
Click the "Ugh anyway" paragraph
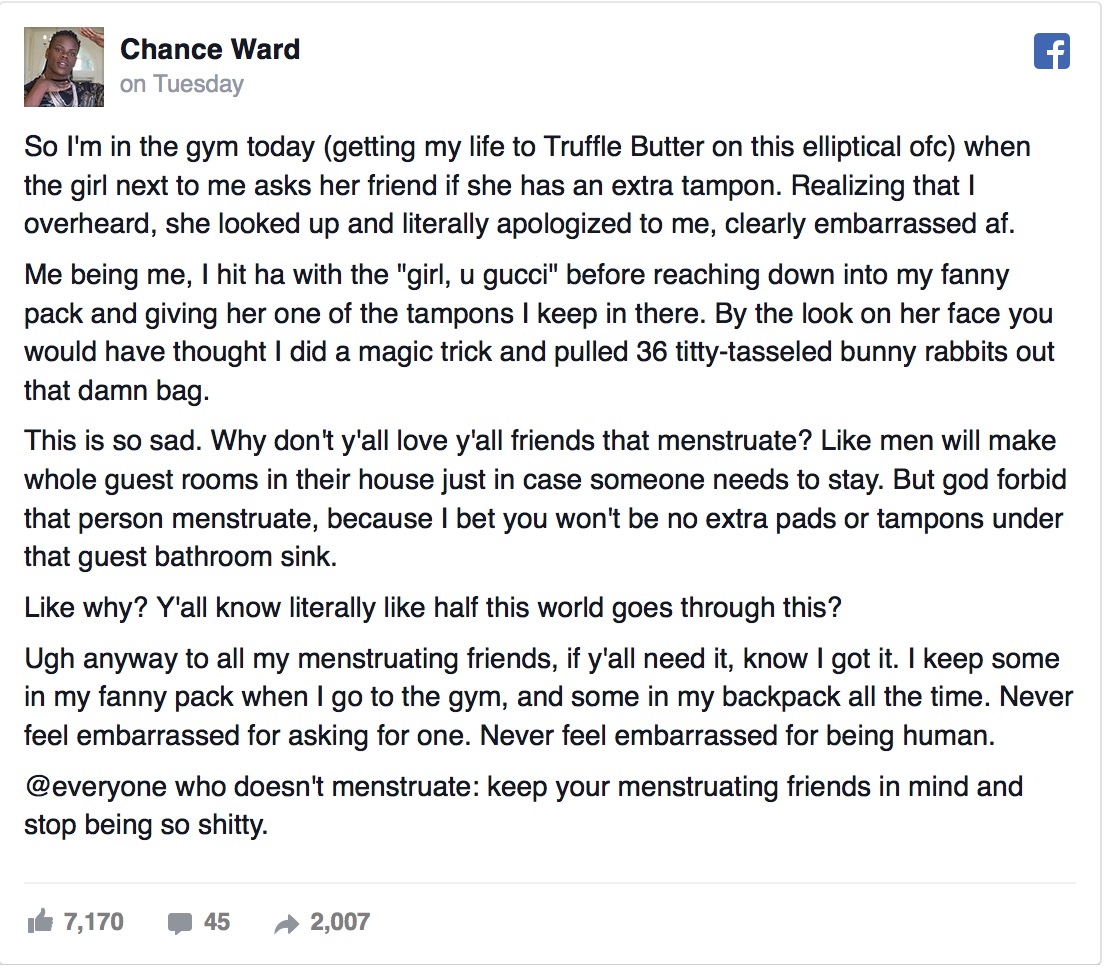click(548, 697)
